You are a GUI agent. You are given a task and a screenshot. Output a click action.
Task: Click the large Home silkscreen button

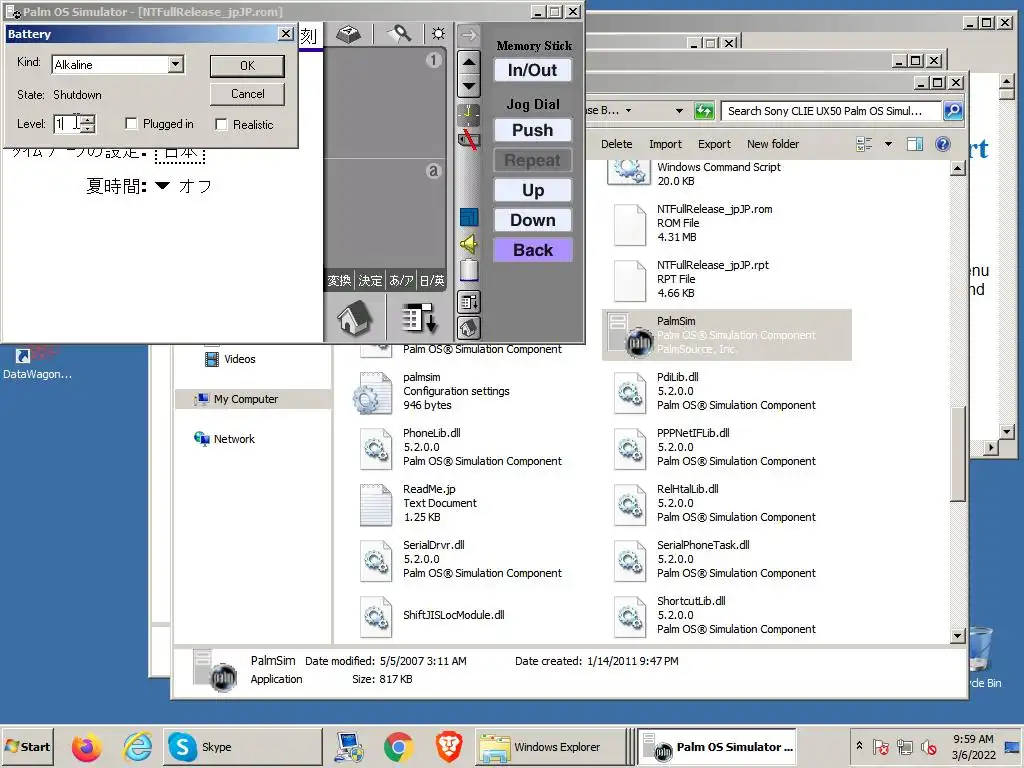[355, 319]
